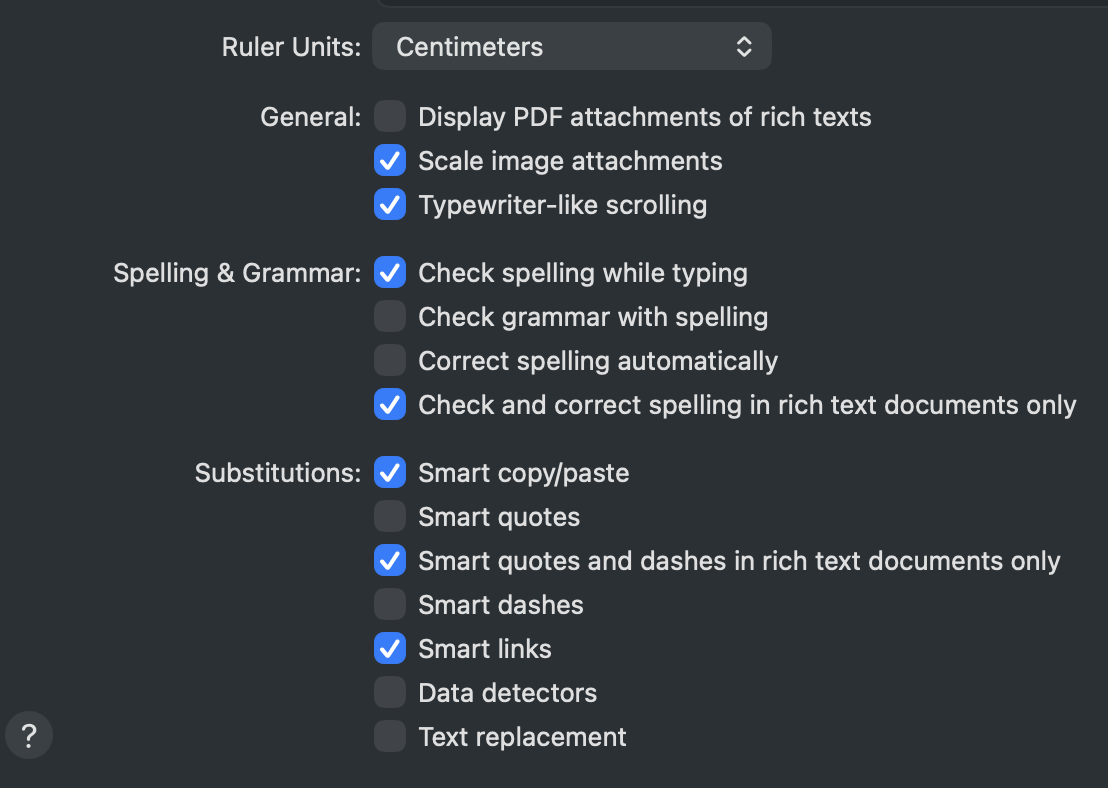
Task: Open the help question mark button
Action: click(29, 737)
